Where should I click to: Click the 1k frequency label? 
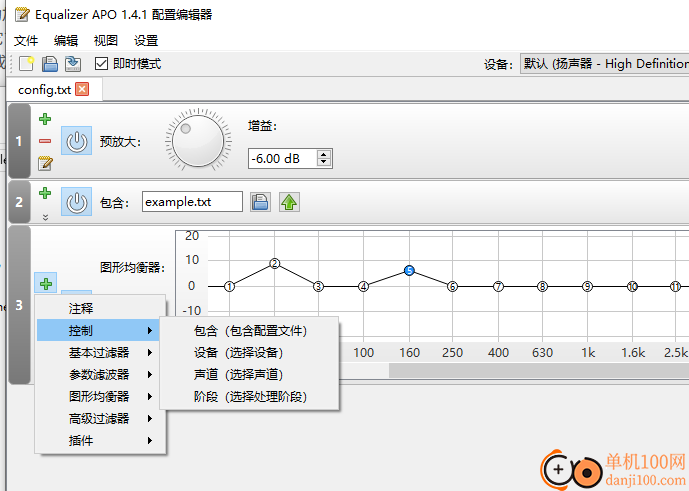pos(588,353)
